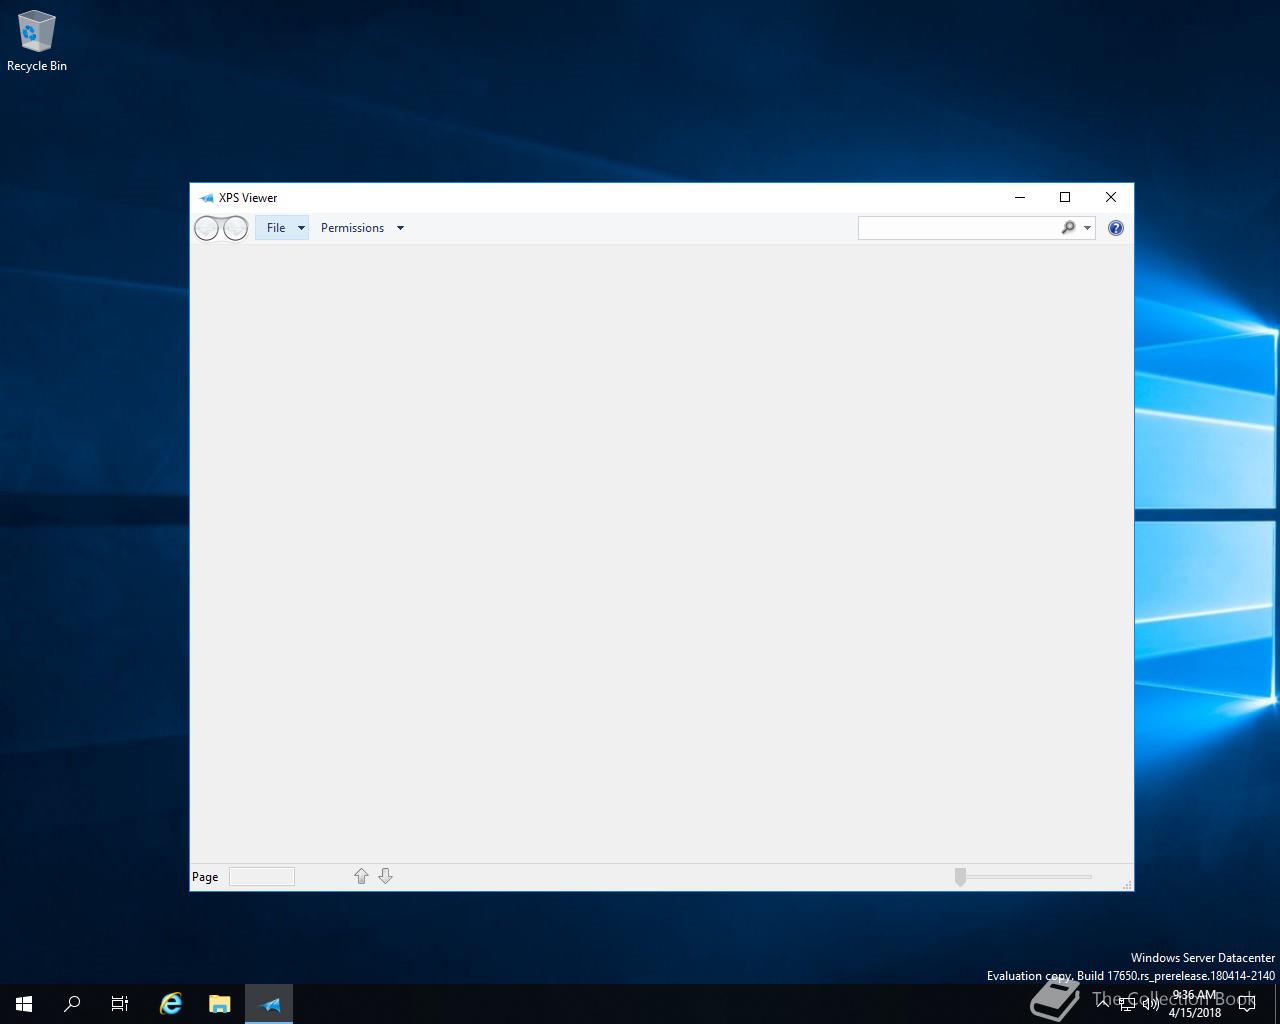Launch Internet Explorer from the taskbar
The image size is (1280, 1024).
(171, 1004)
